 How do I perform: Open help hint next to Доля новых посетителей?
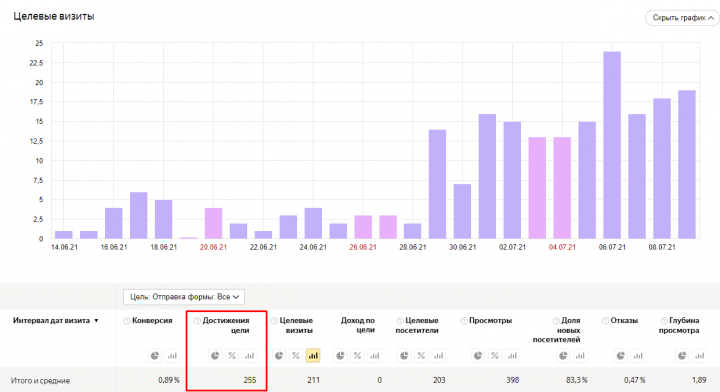(x=556, y=321)
